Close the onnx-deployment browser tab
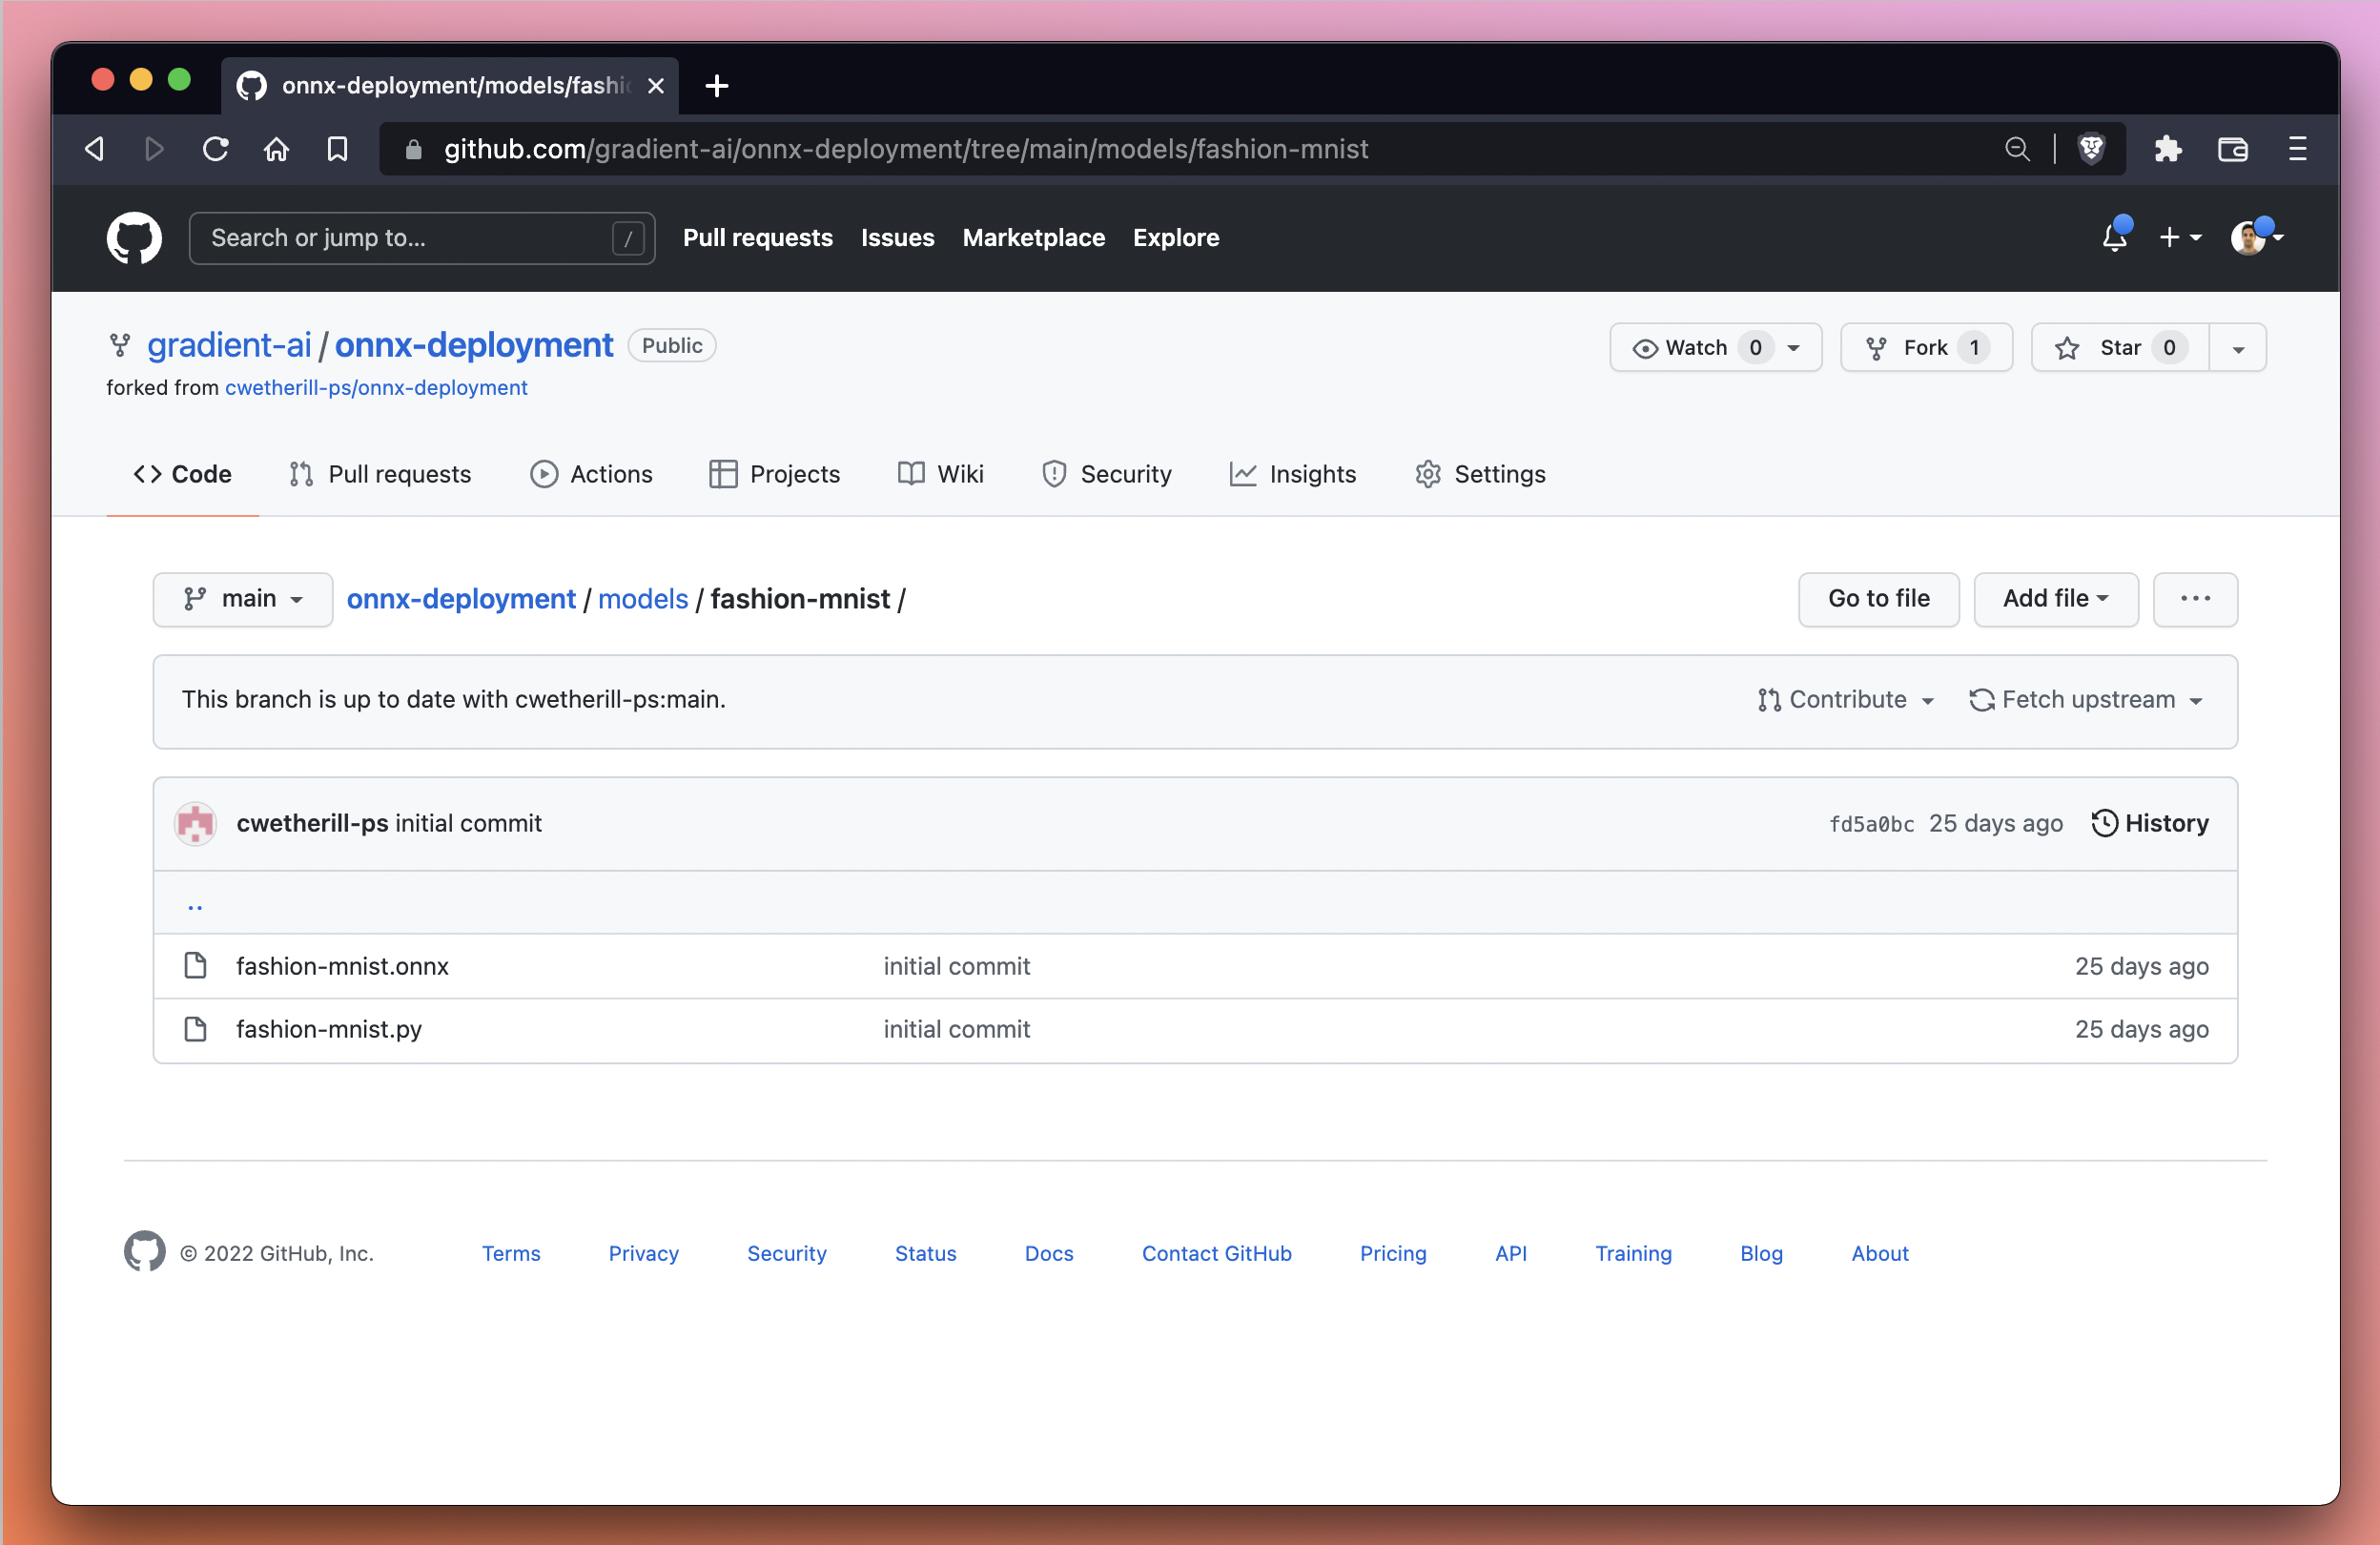 point(656,86)
